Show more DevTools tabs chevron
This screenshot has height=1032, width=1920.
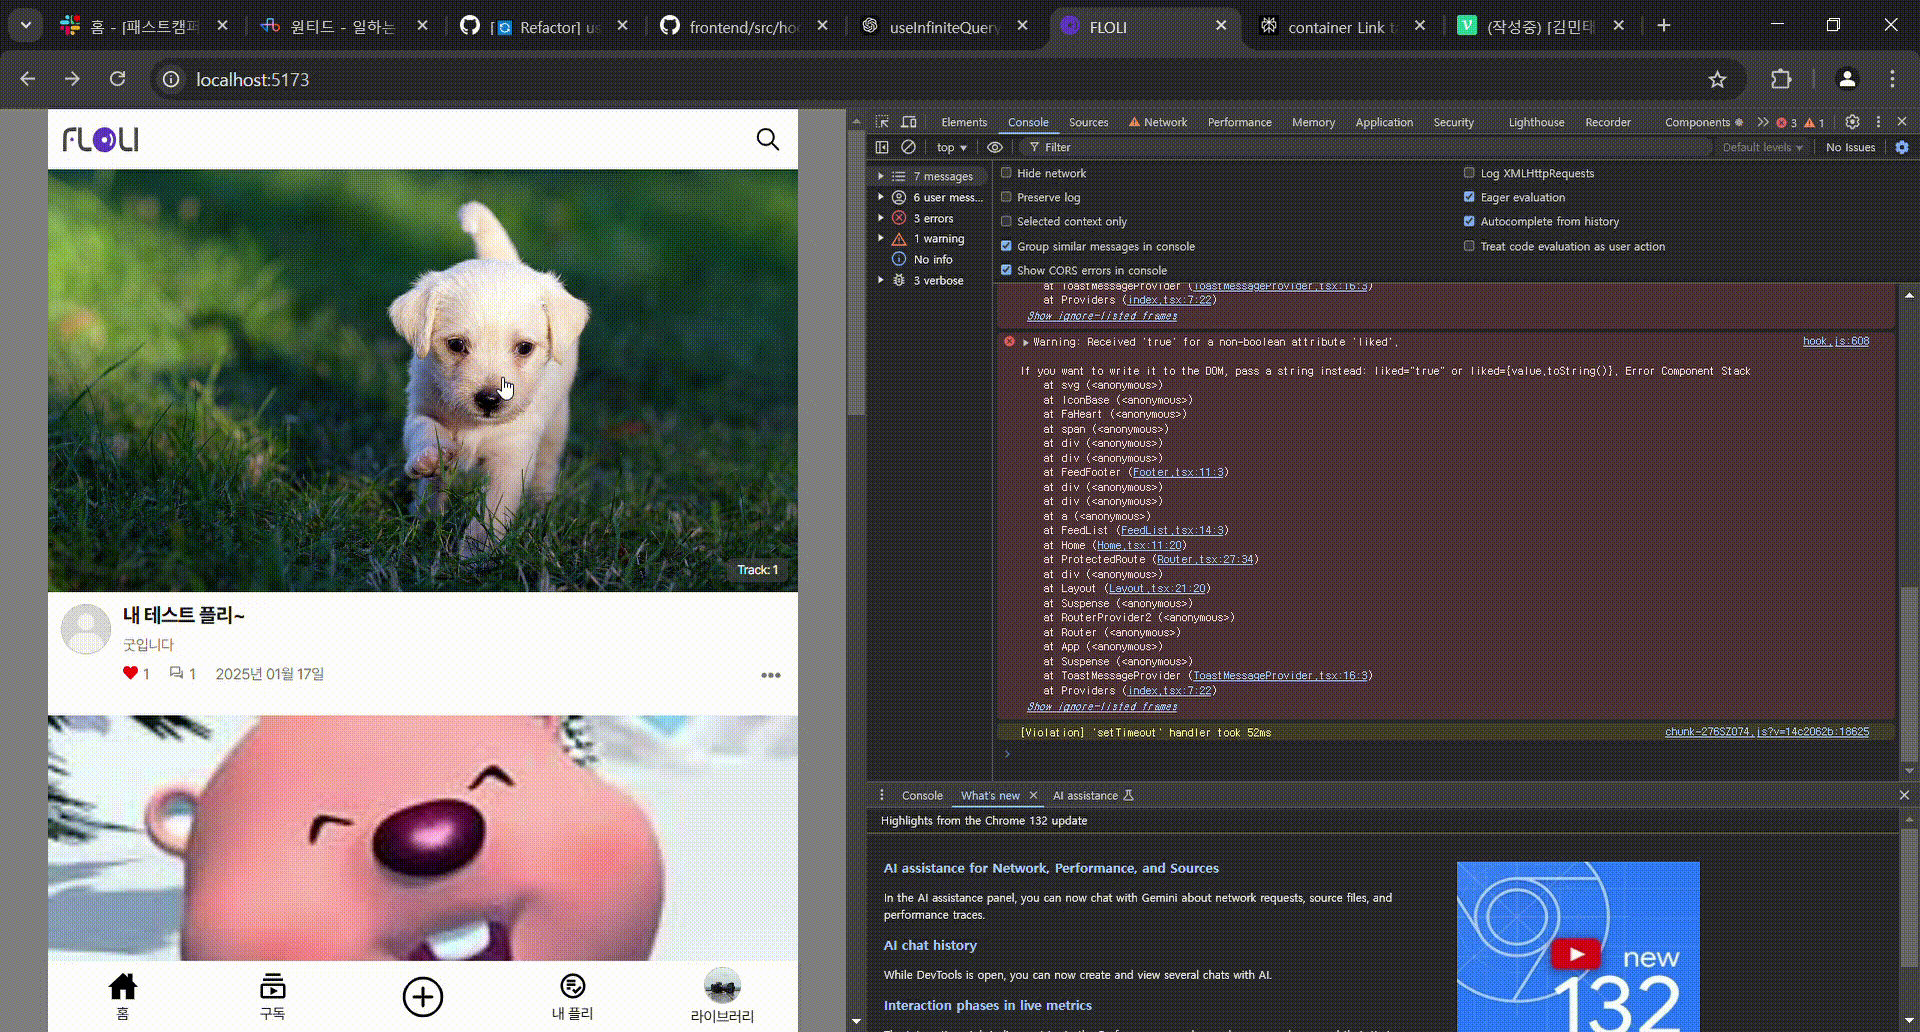tap(1763, 122)
